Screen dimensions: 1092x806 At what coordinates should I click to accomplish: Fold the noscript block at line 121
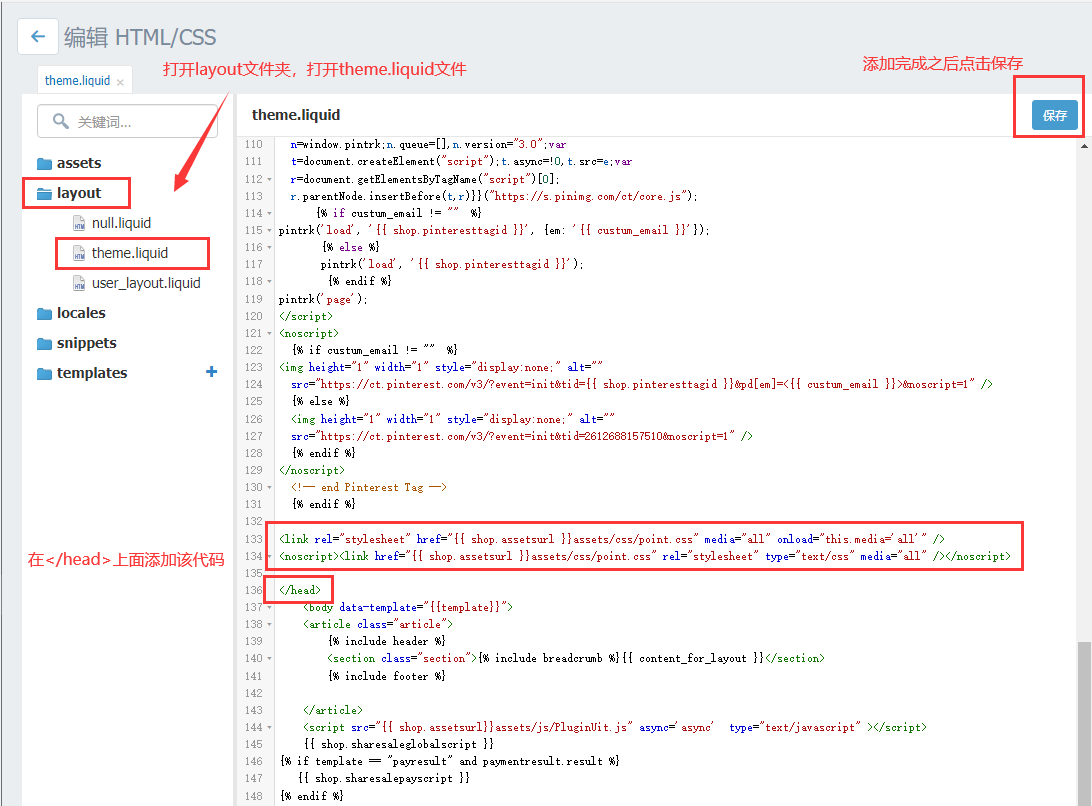[270, 333]
